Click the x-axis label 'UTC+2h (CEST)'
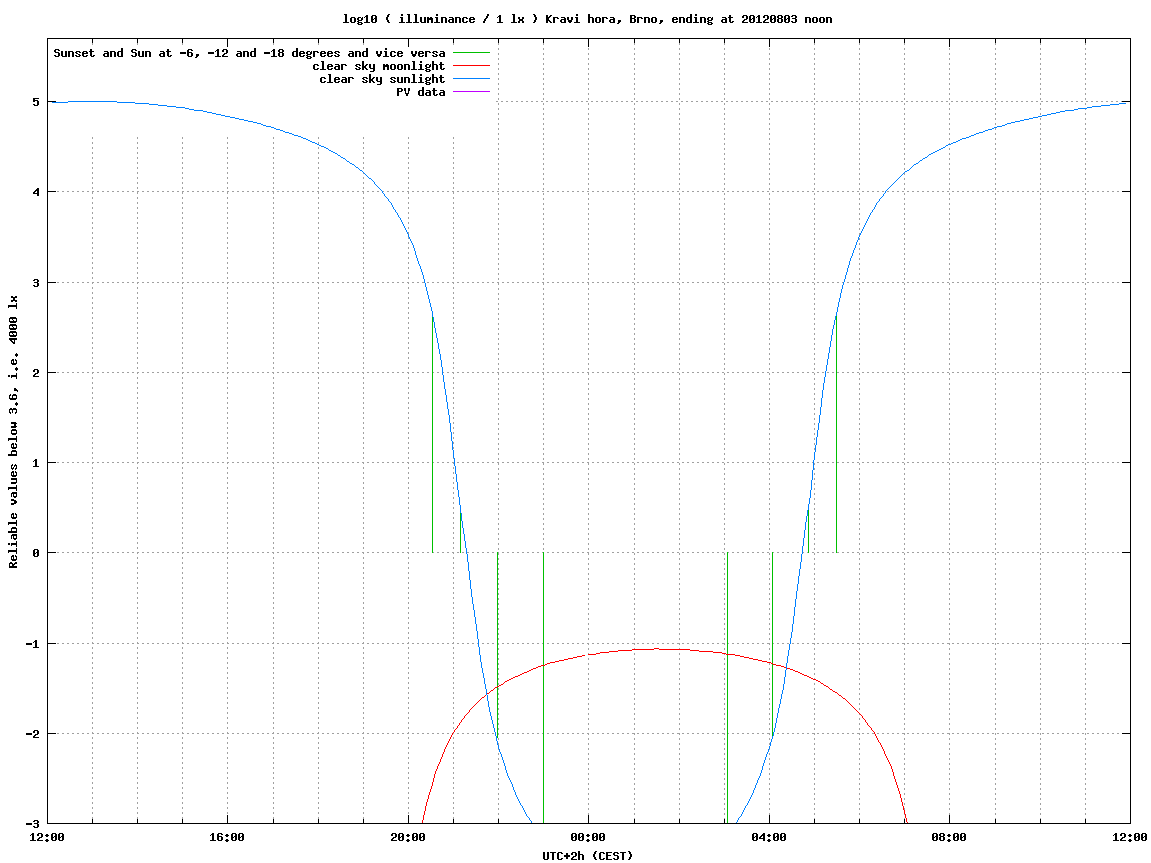This screenshot has height=863, width=1151. (587, 856)
